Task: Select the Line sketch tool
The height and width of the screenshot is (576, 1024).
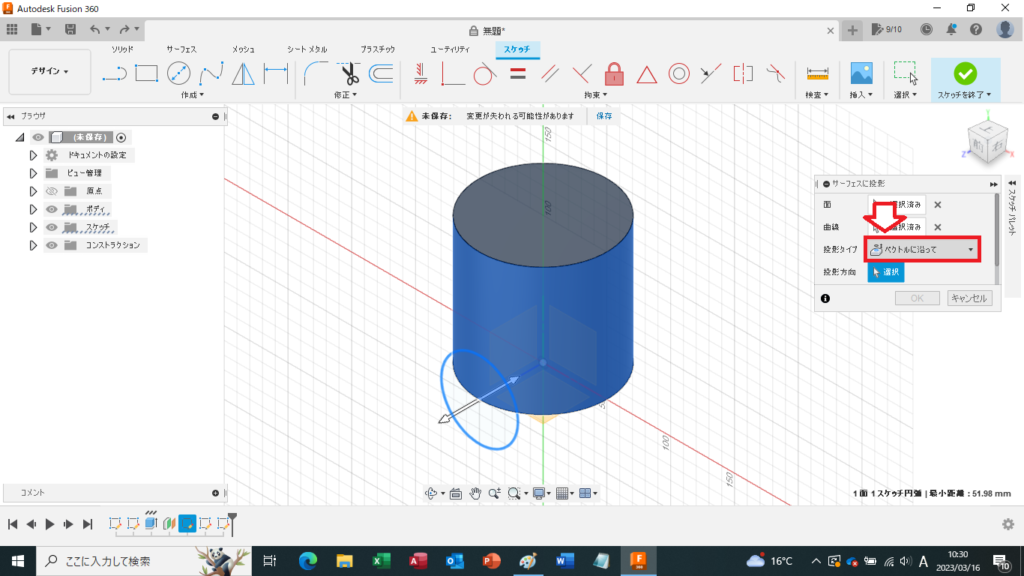Action: [114, 74]
